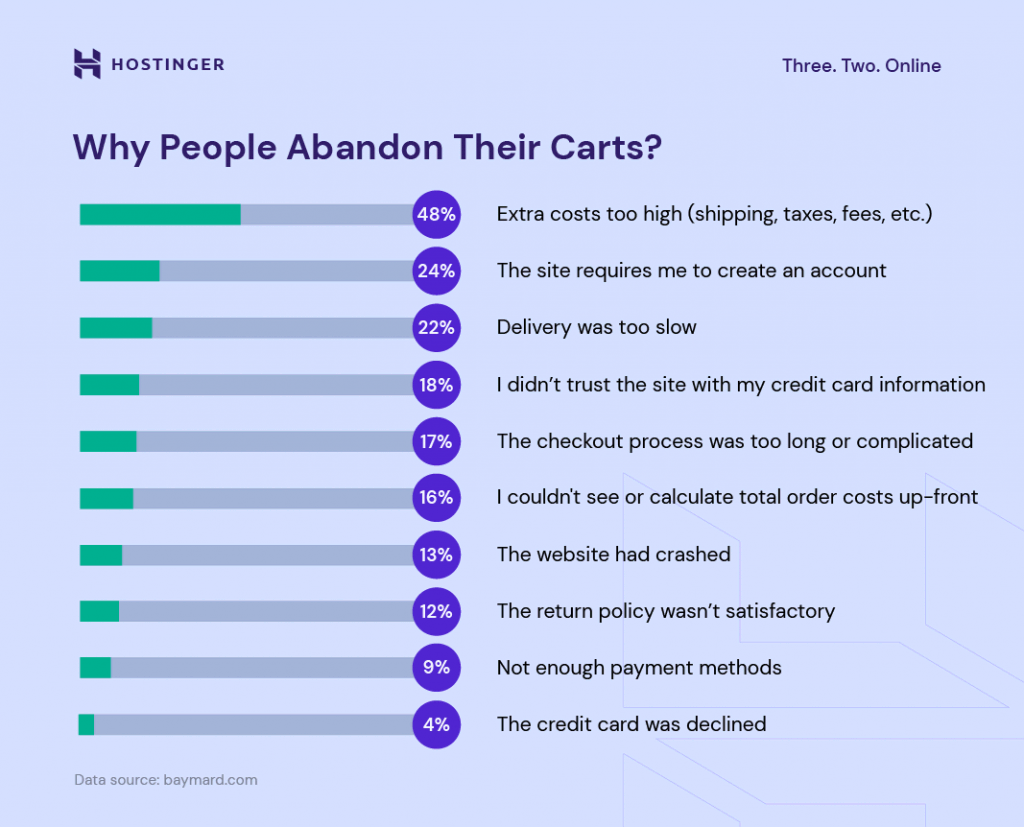Click the green bar for extra costs
The height and width of the screenshot is (827, 1024).
tap(160, 214)
